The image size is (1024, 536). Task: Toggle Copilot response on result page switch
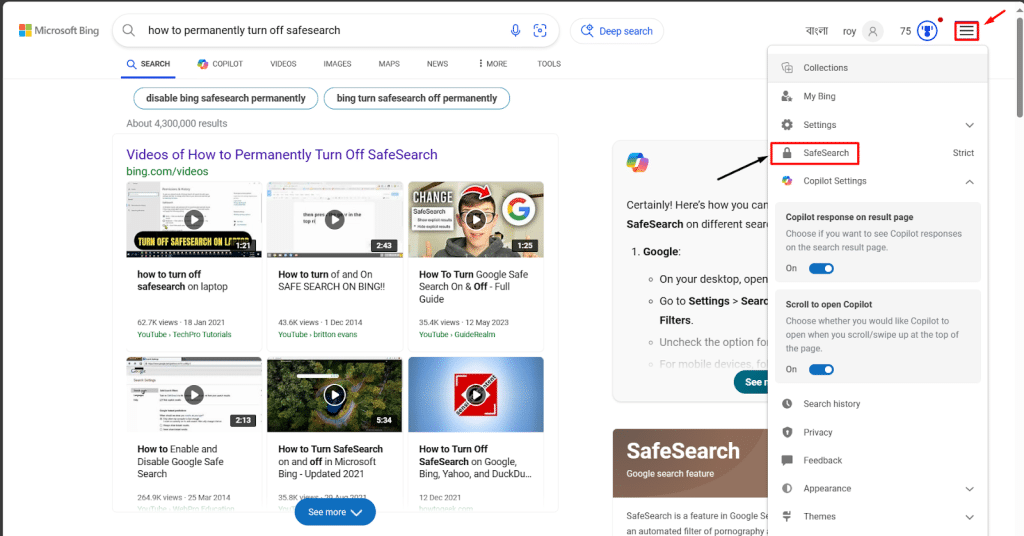(821, 268)
